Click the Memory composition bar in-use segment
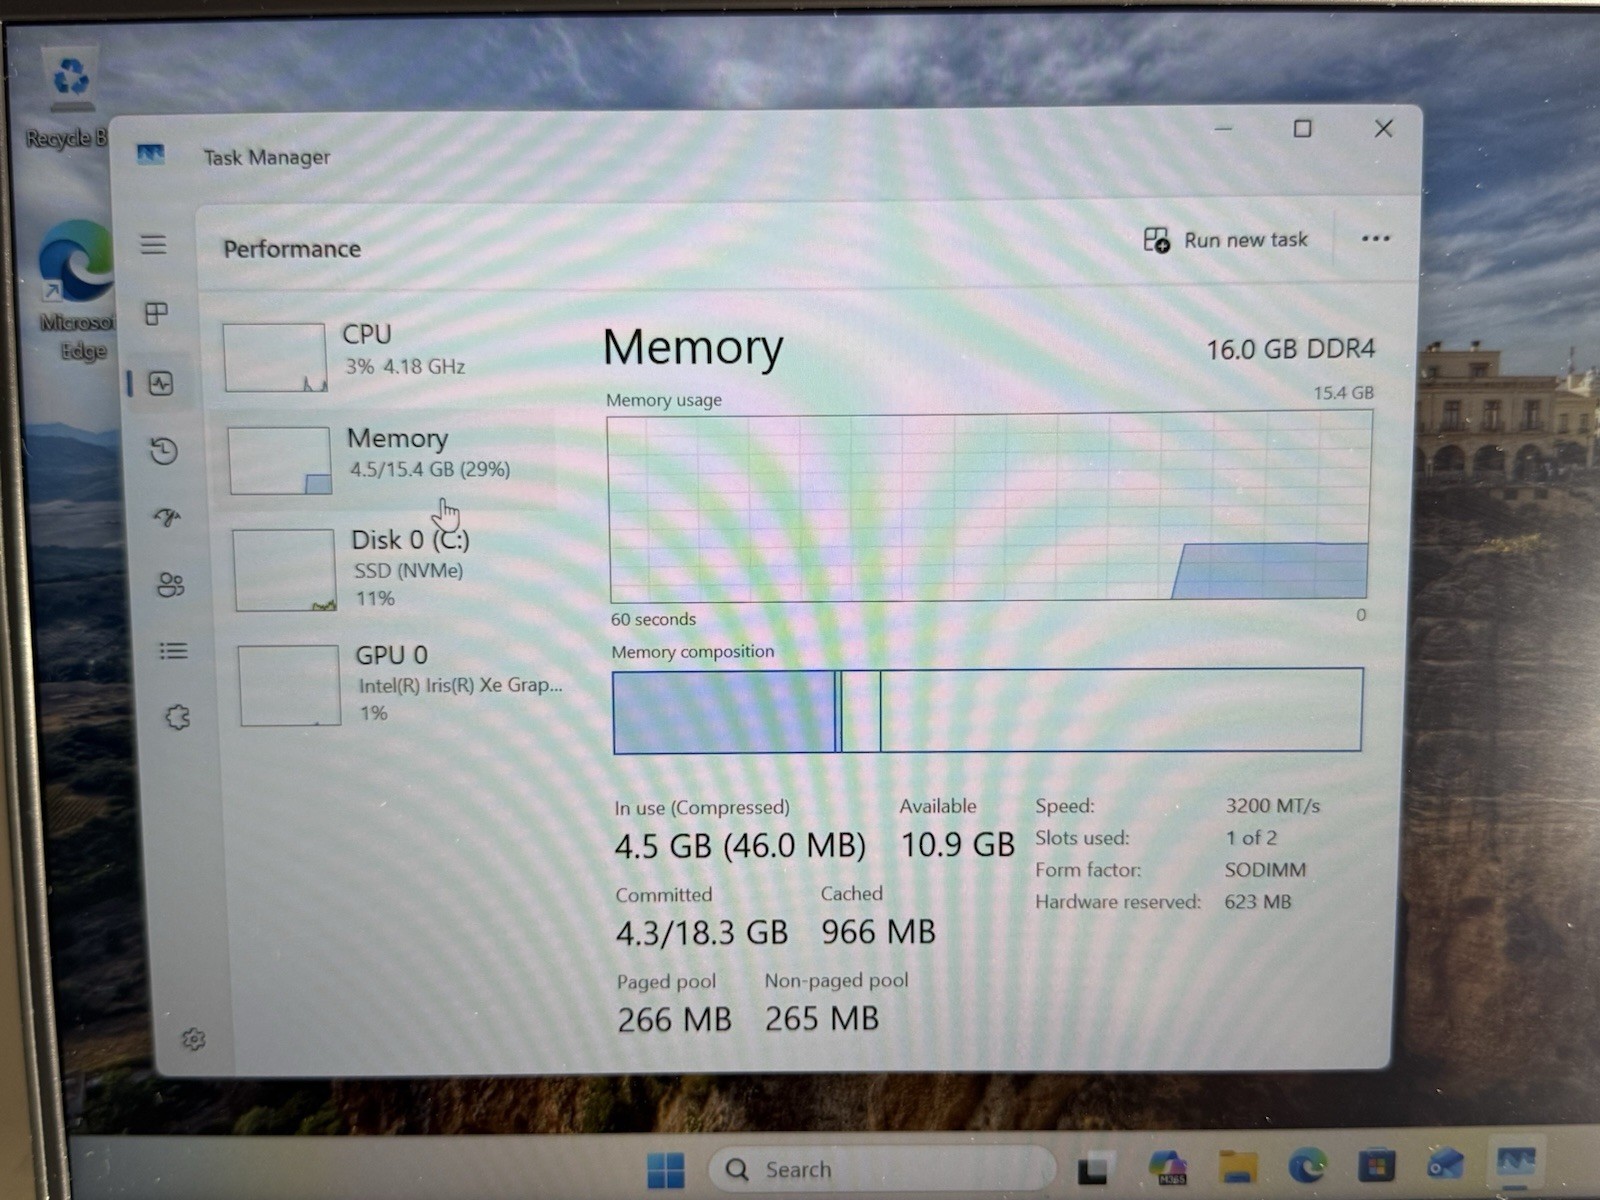1600x1200 pixels. [x=725, y=711]
